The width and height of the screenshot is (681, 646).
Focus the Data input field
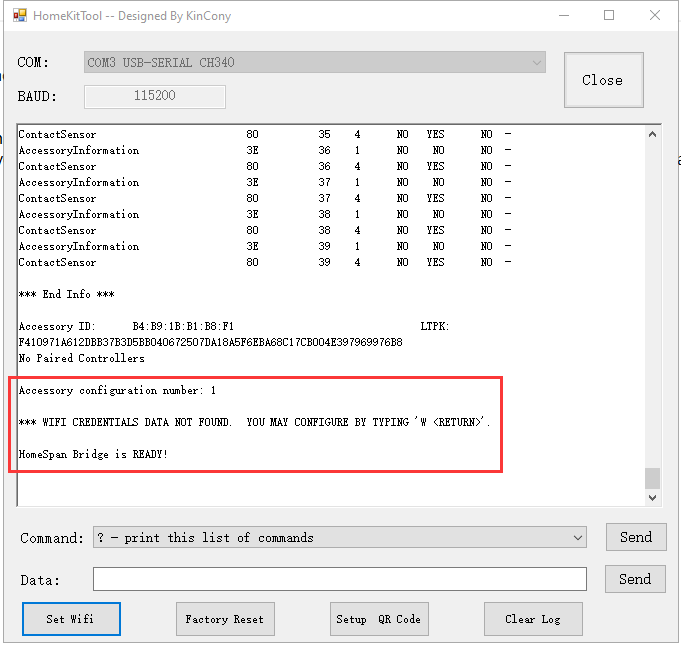pyautogui.click(x=339, y=579)
